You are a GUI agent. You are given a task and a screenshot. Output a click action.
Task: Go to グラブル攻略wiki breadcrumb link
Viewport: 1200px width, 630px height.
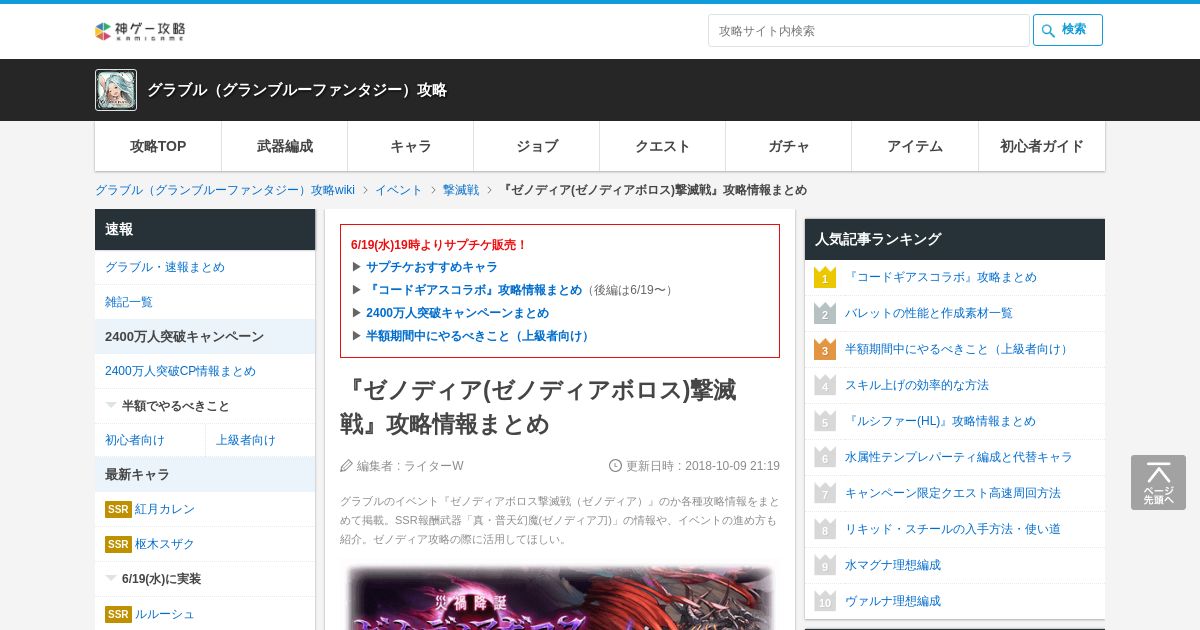point(225,190)
